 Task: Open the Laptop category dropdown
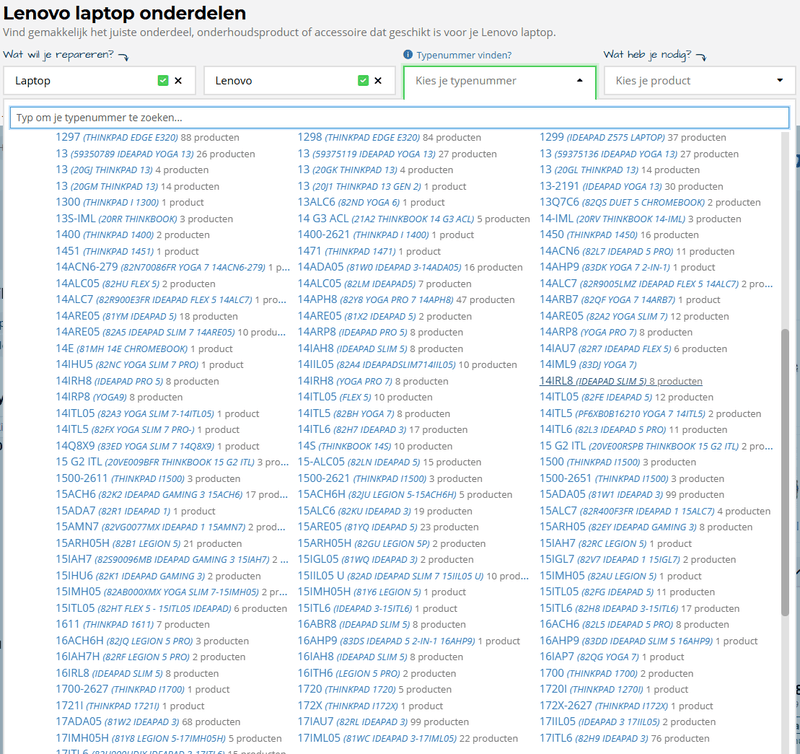click(99, 81)
